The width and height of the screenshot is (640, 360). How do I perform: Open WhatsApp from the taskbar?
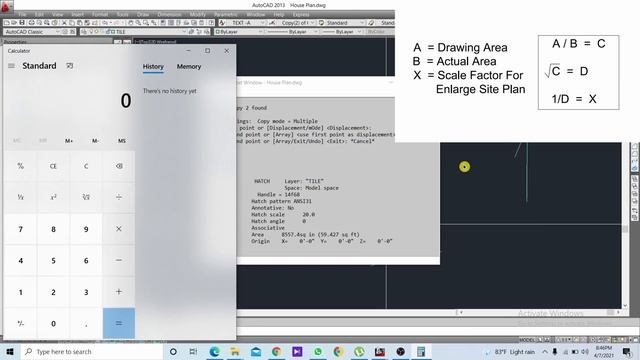[318, 351]
